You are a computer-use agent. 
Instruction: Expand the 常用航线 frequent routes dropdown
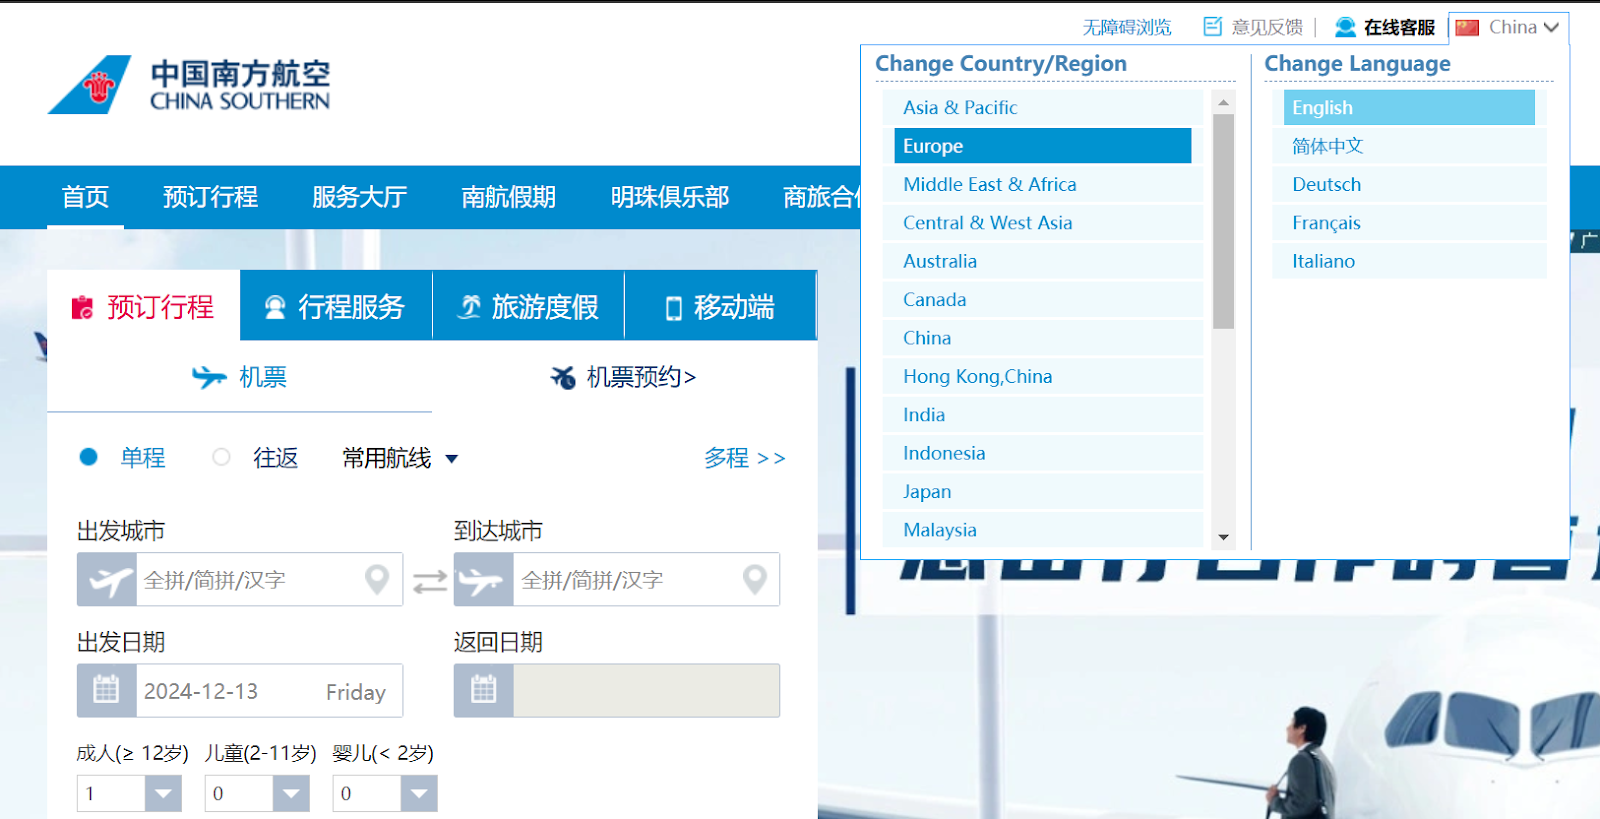(x=400, y=458)
